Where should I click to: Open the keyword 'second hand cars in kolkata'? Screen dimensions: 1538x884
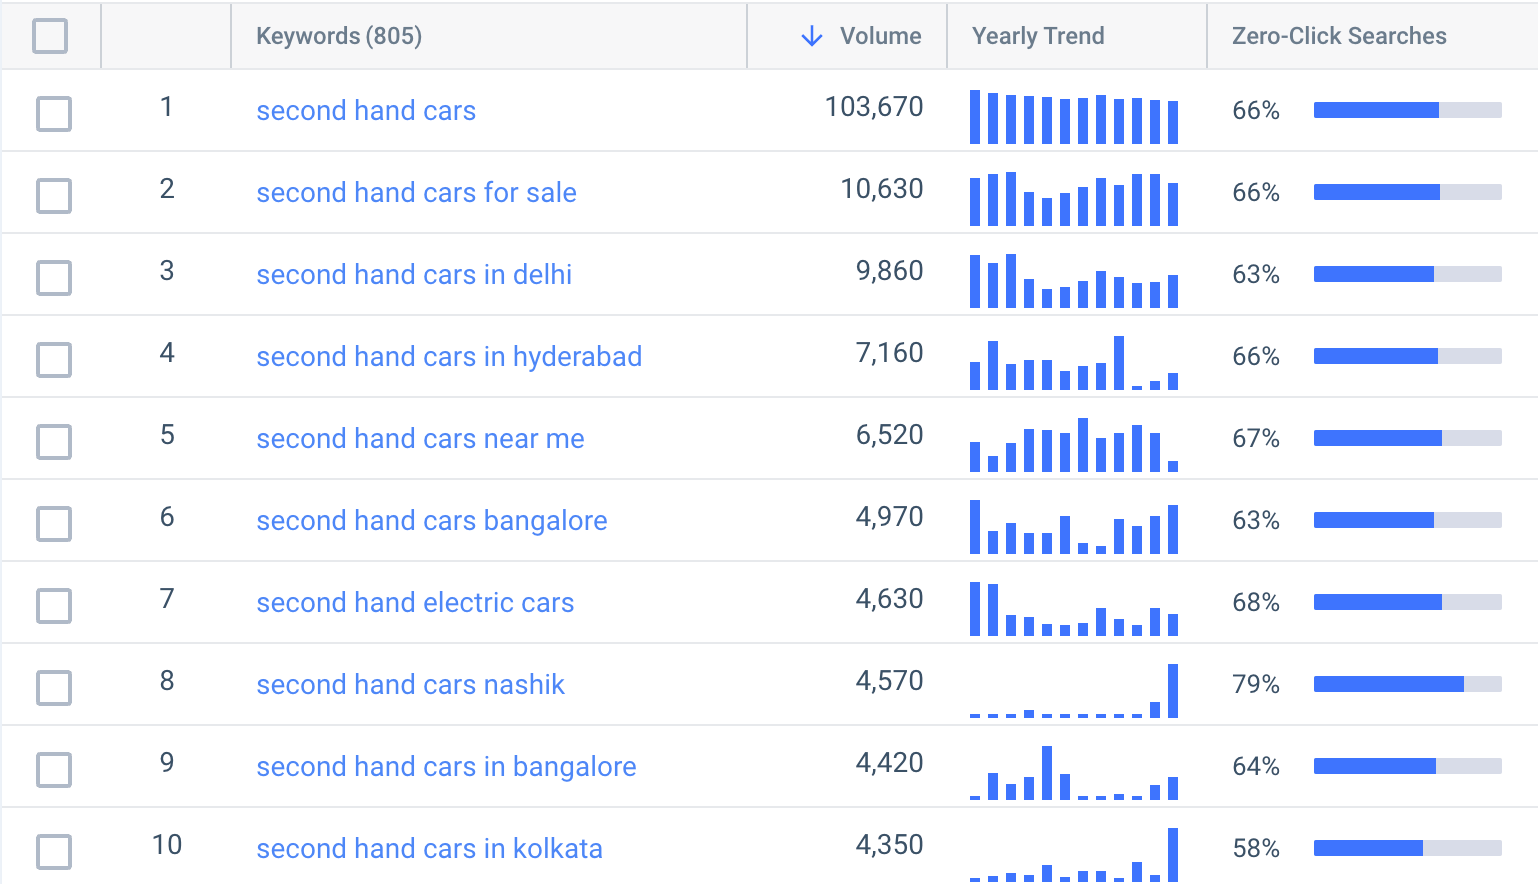pyautogui.click(x=430, y=848)
